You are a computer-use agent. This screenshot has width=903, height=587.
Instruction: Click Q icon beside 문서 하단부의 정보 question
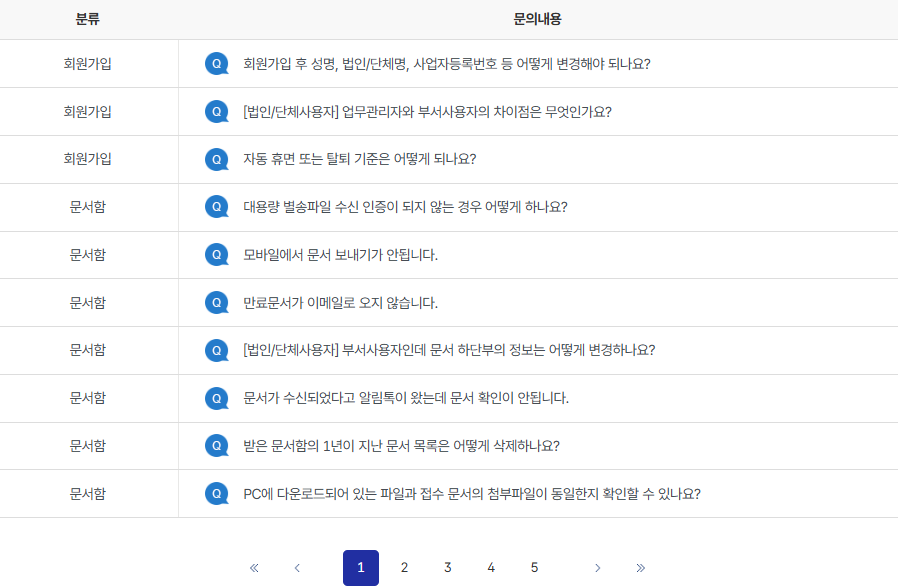coord(217,350)
